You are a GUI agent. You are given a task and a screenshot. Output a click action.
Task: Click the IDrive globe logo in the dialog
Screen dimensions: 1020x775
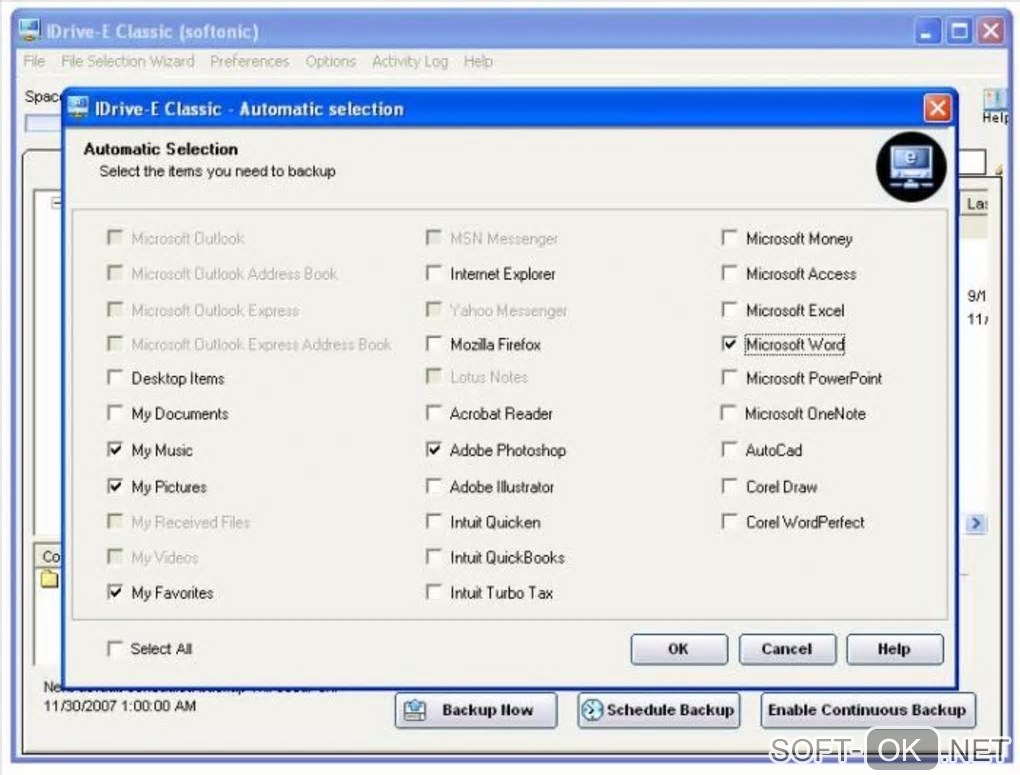[x=911, y=166]
